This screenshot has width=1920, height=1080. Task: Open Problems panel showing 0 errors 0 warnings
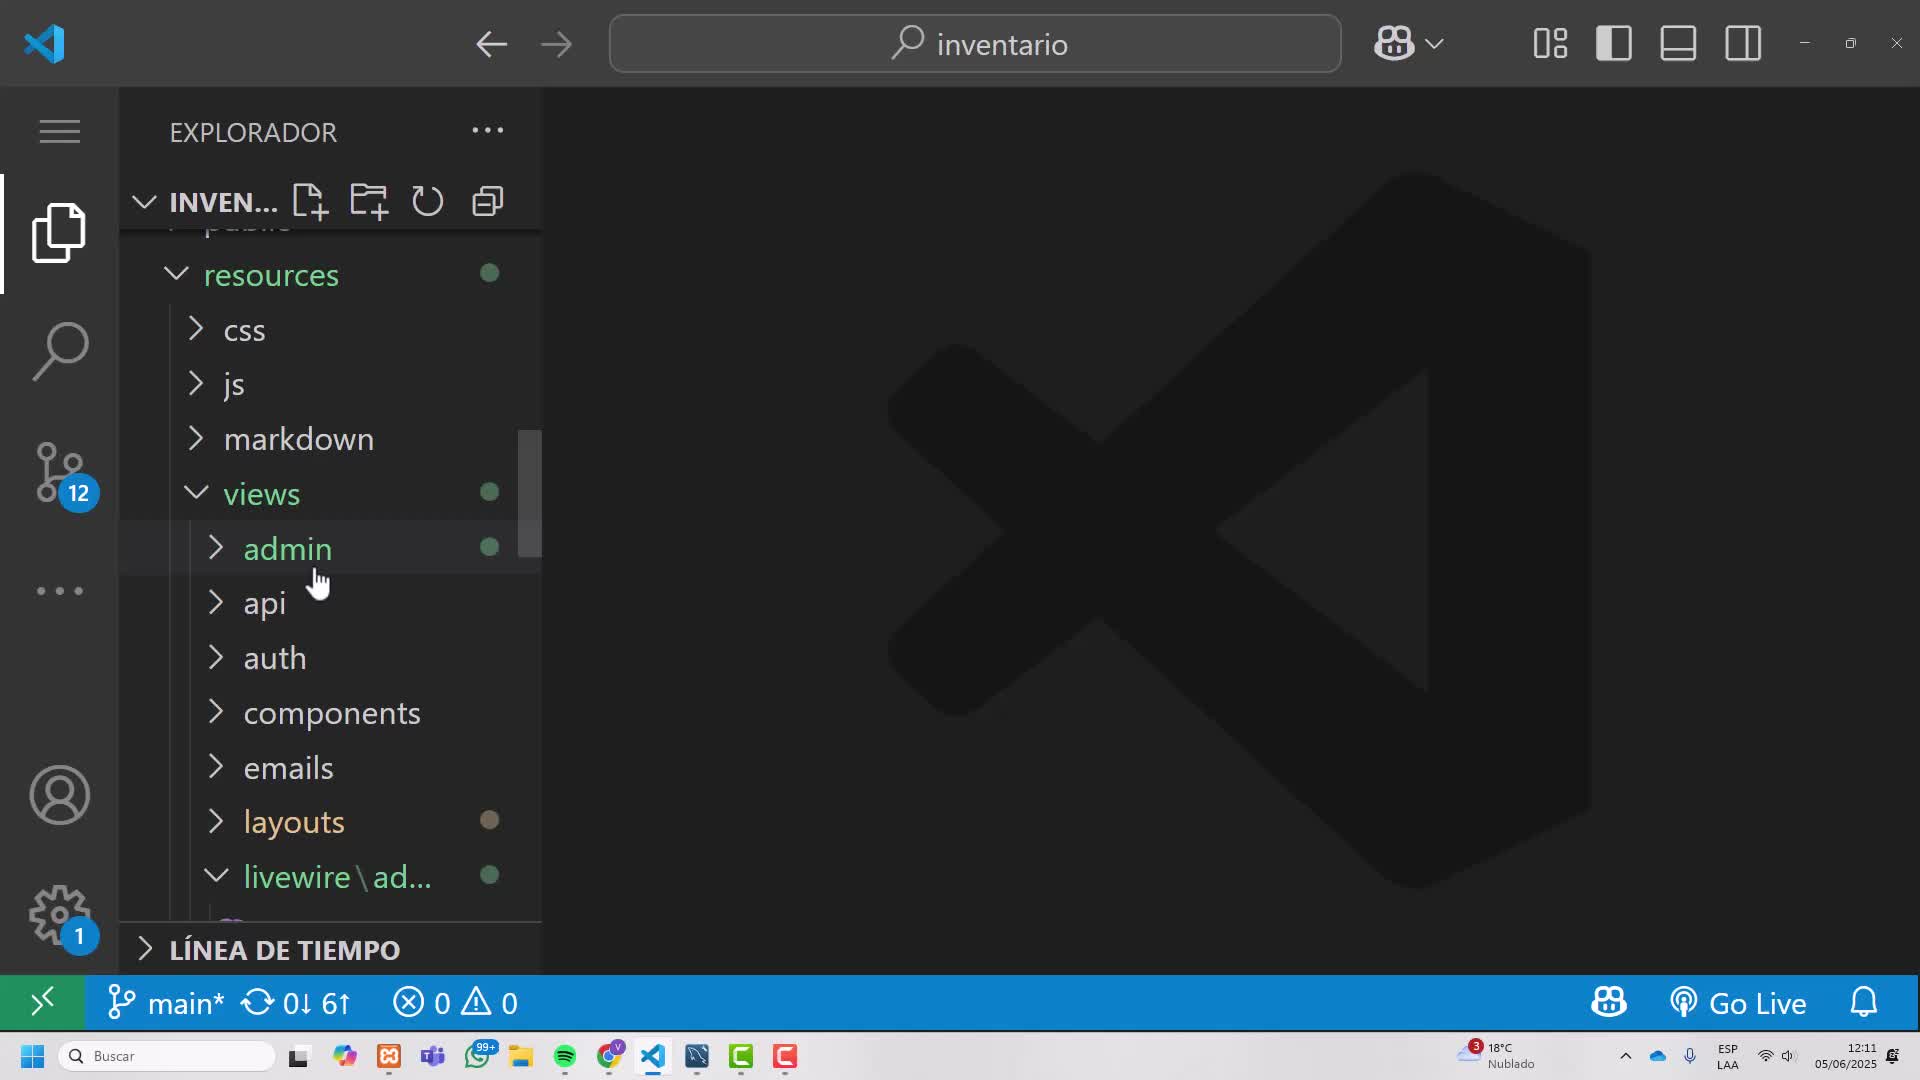coord(456,1002)
